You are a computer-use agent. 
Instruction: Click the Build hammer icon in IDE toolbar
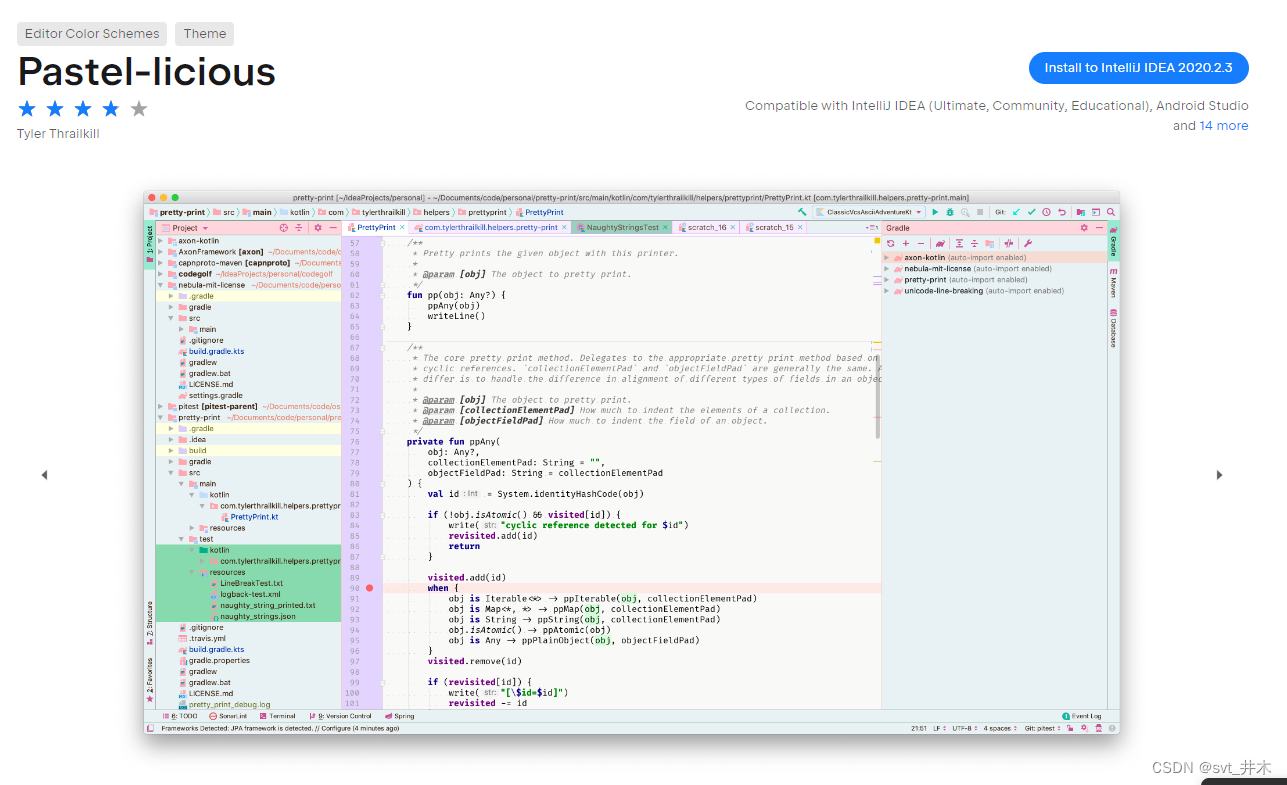tap(802, 212)
